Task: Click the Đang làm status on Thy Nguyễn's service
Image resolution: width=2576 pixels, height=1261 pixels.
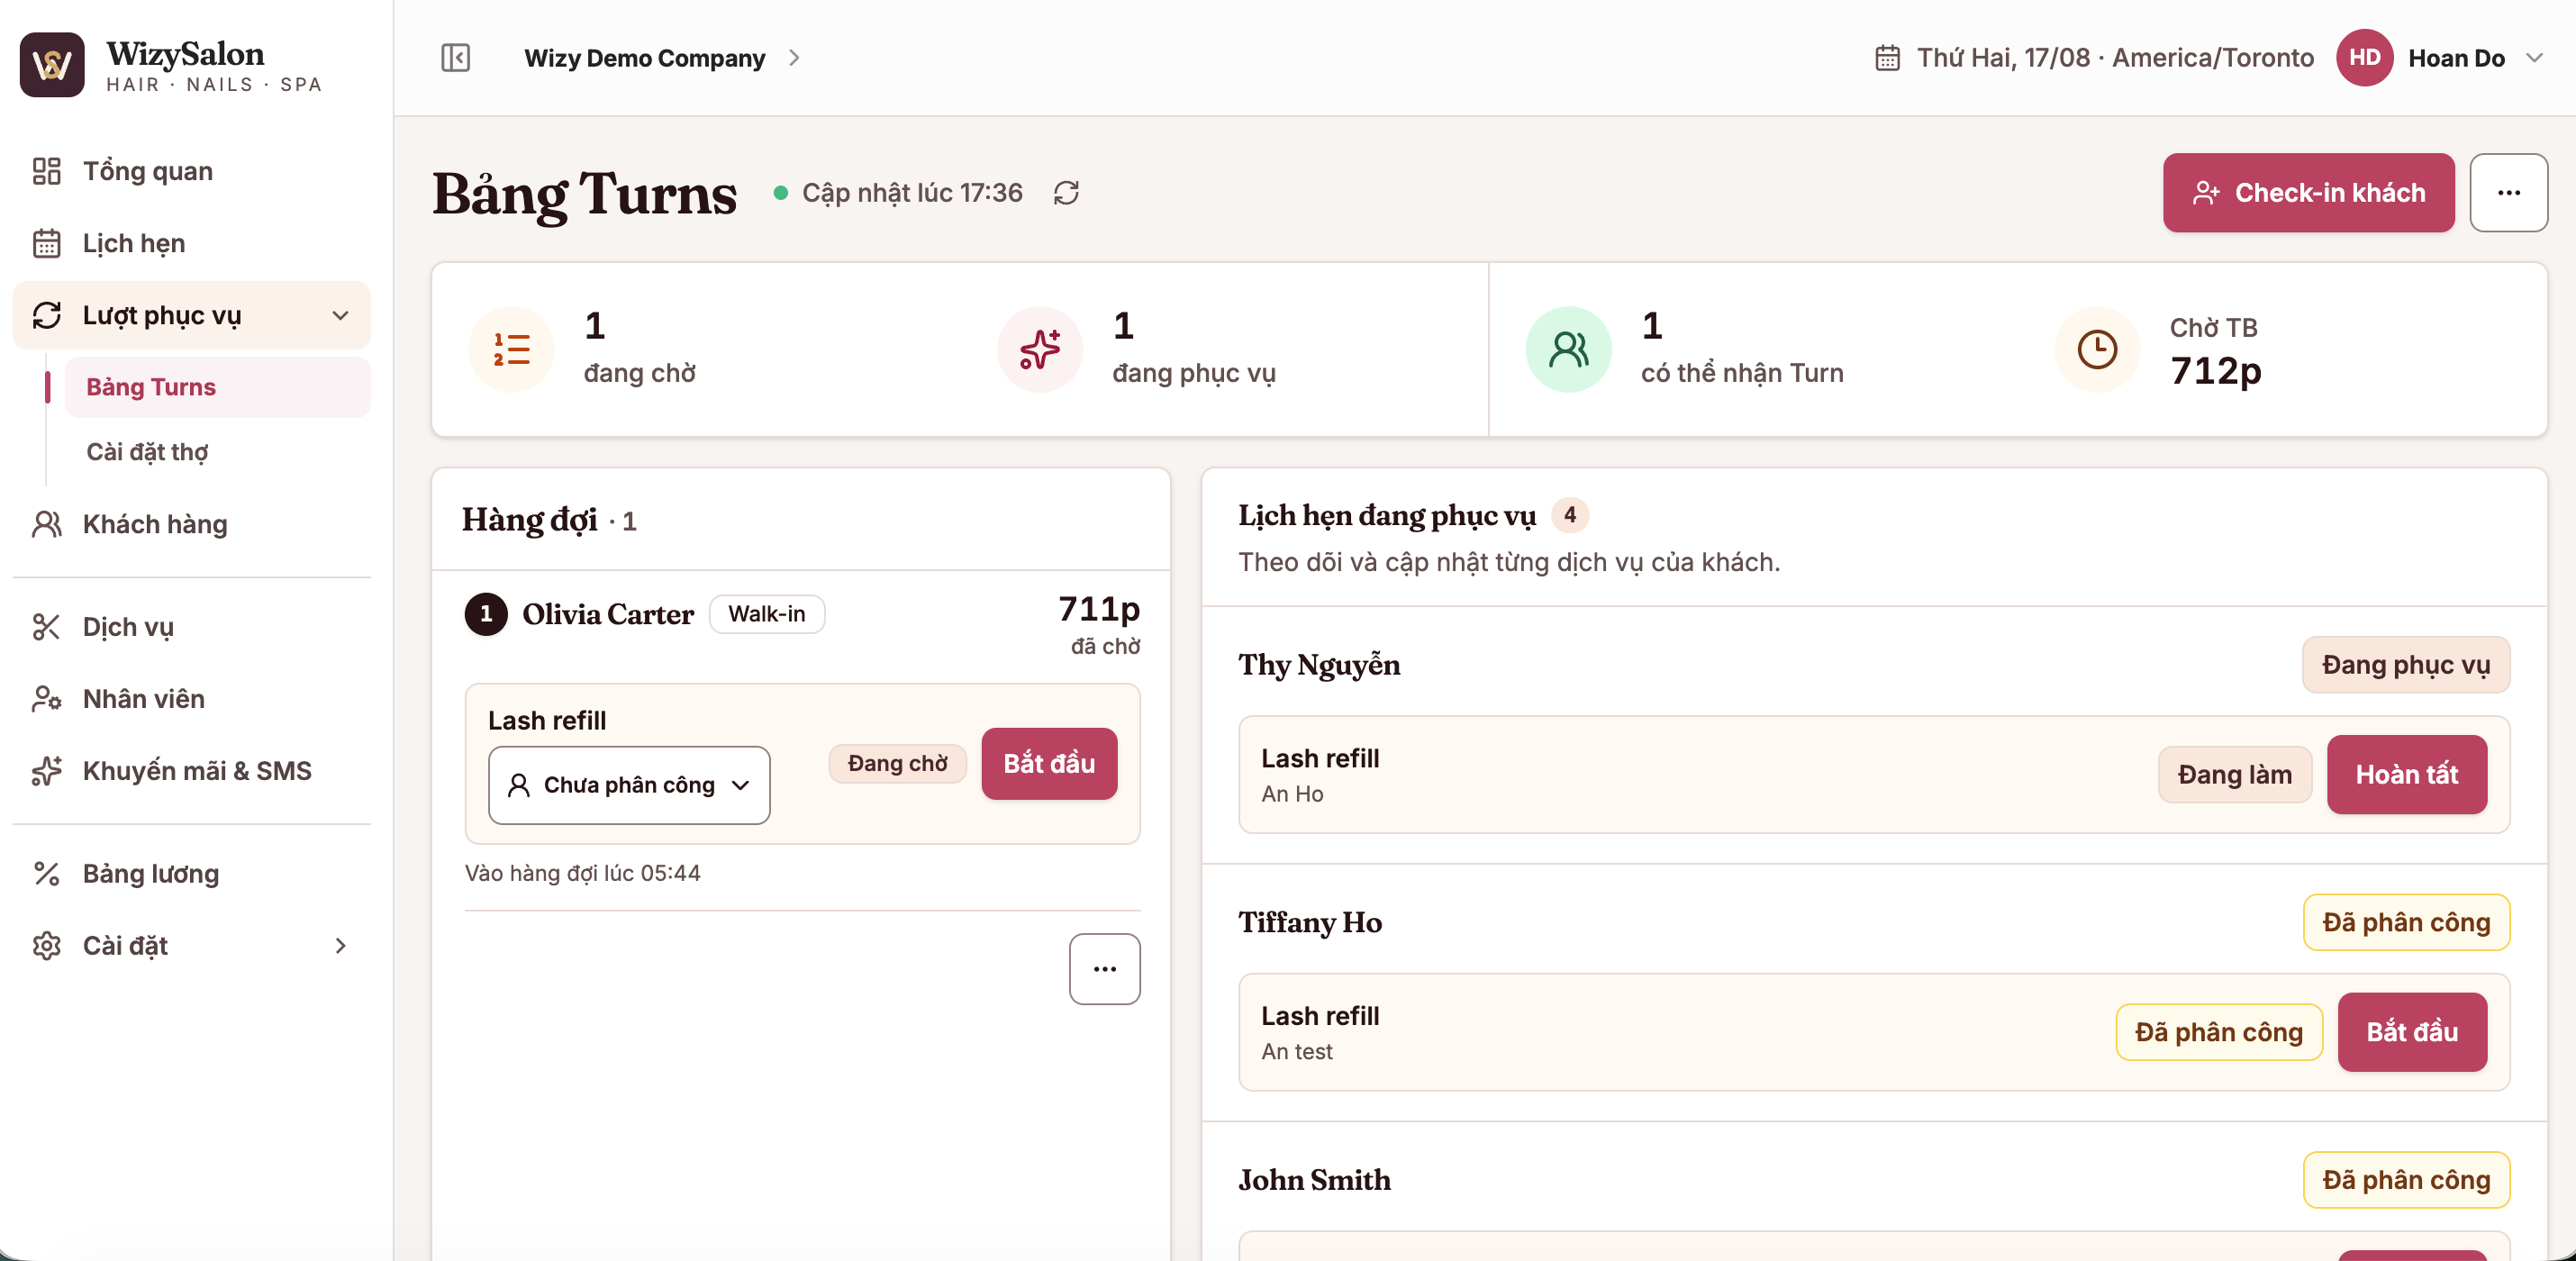Action: (x=2235, y=775)
